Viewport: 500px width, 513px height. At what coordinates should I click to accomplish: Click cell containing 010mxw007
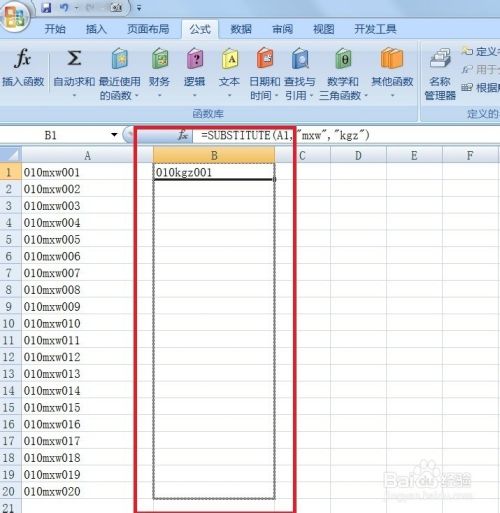tap(87, 273)
